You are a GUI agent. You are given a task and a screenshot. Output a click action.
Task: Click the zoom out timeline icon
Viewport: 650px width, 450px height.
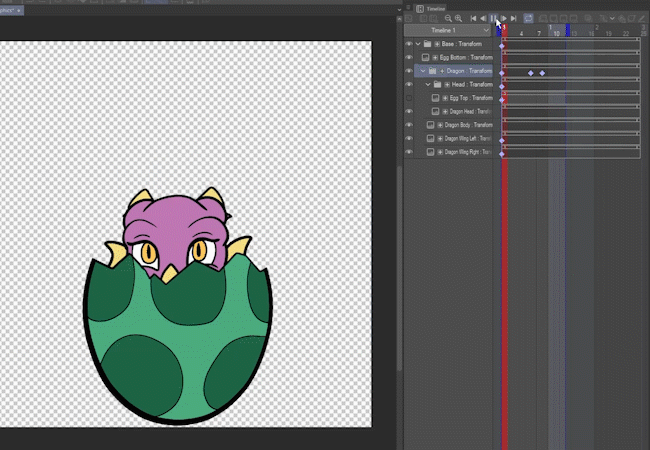click(446, 18)
